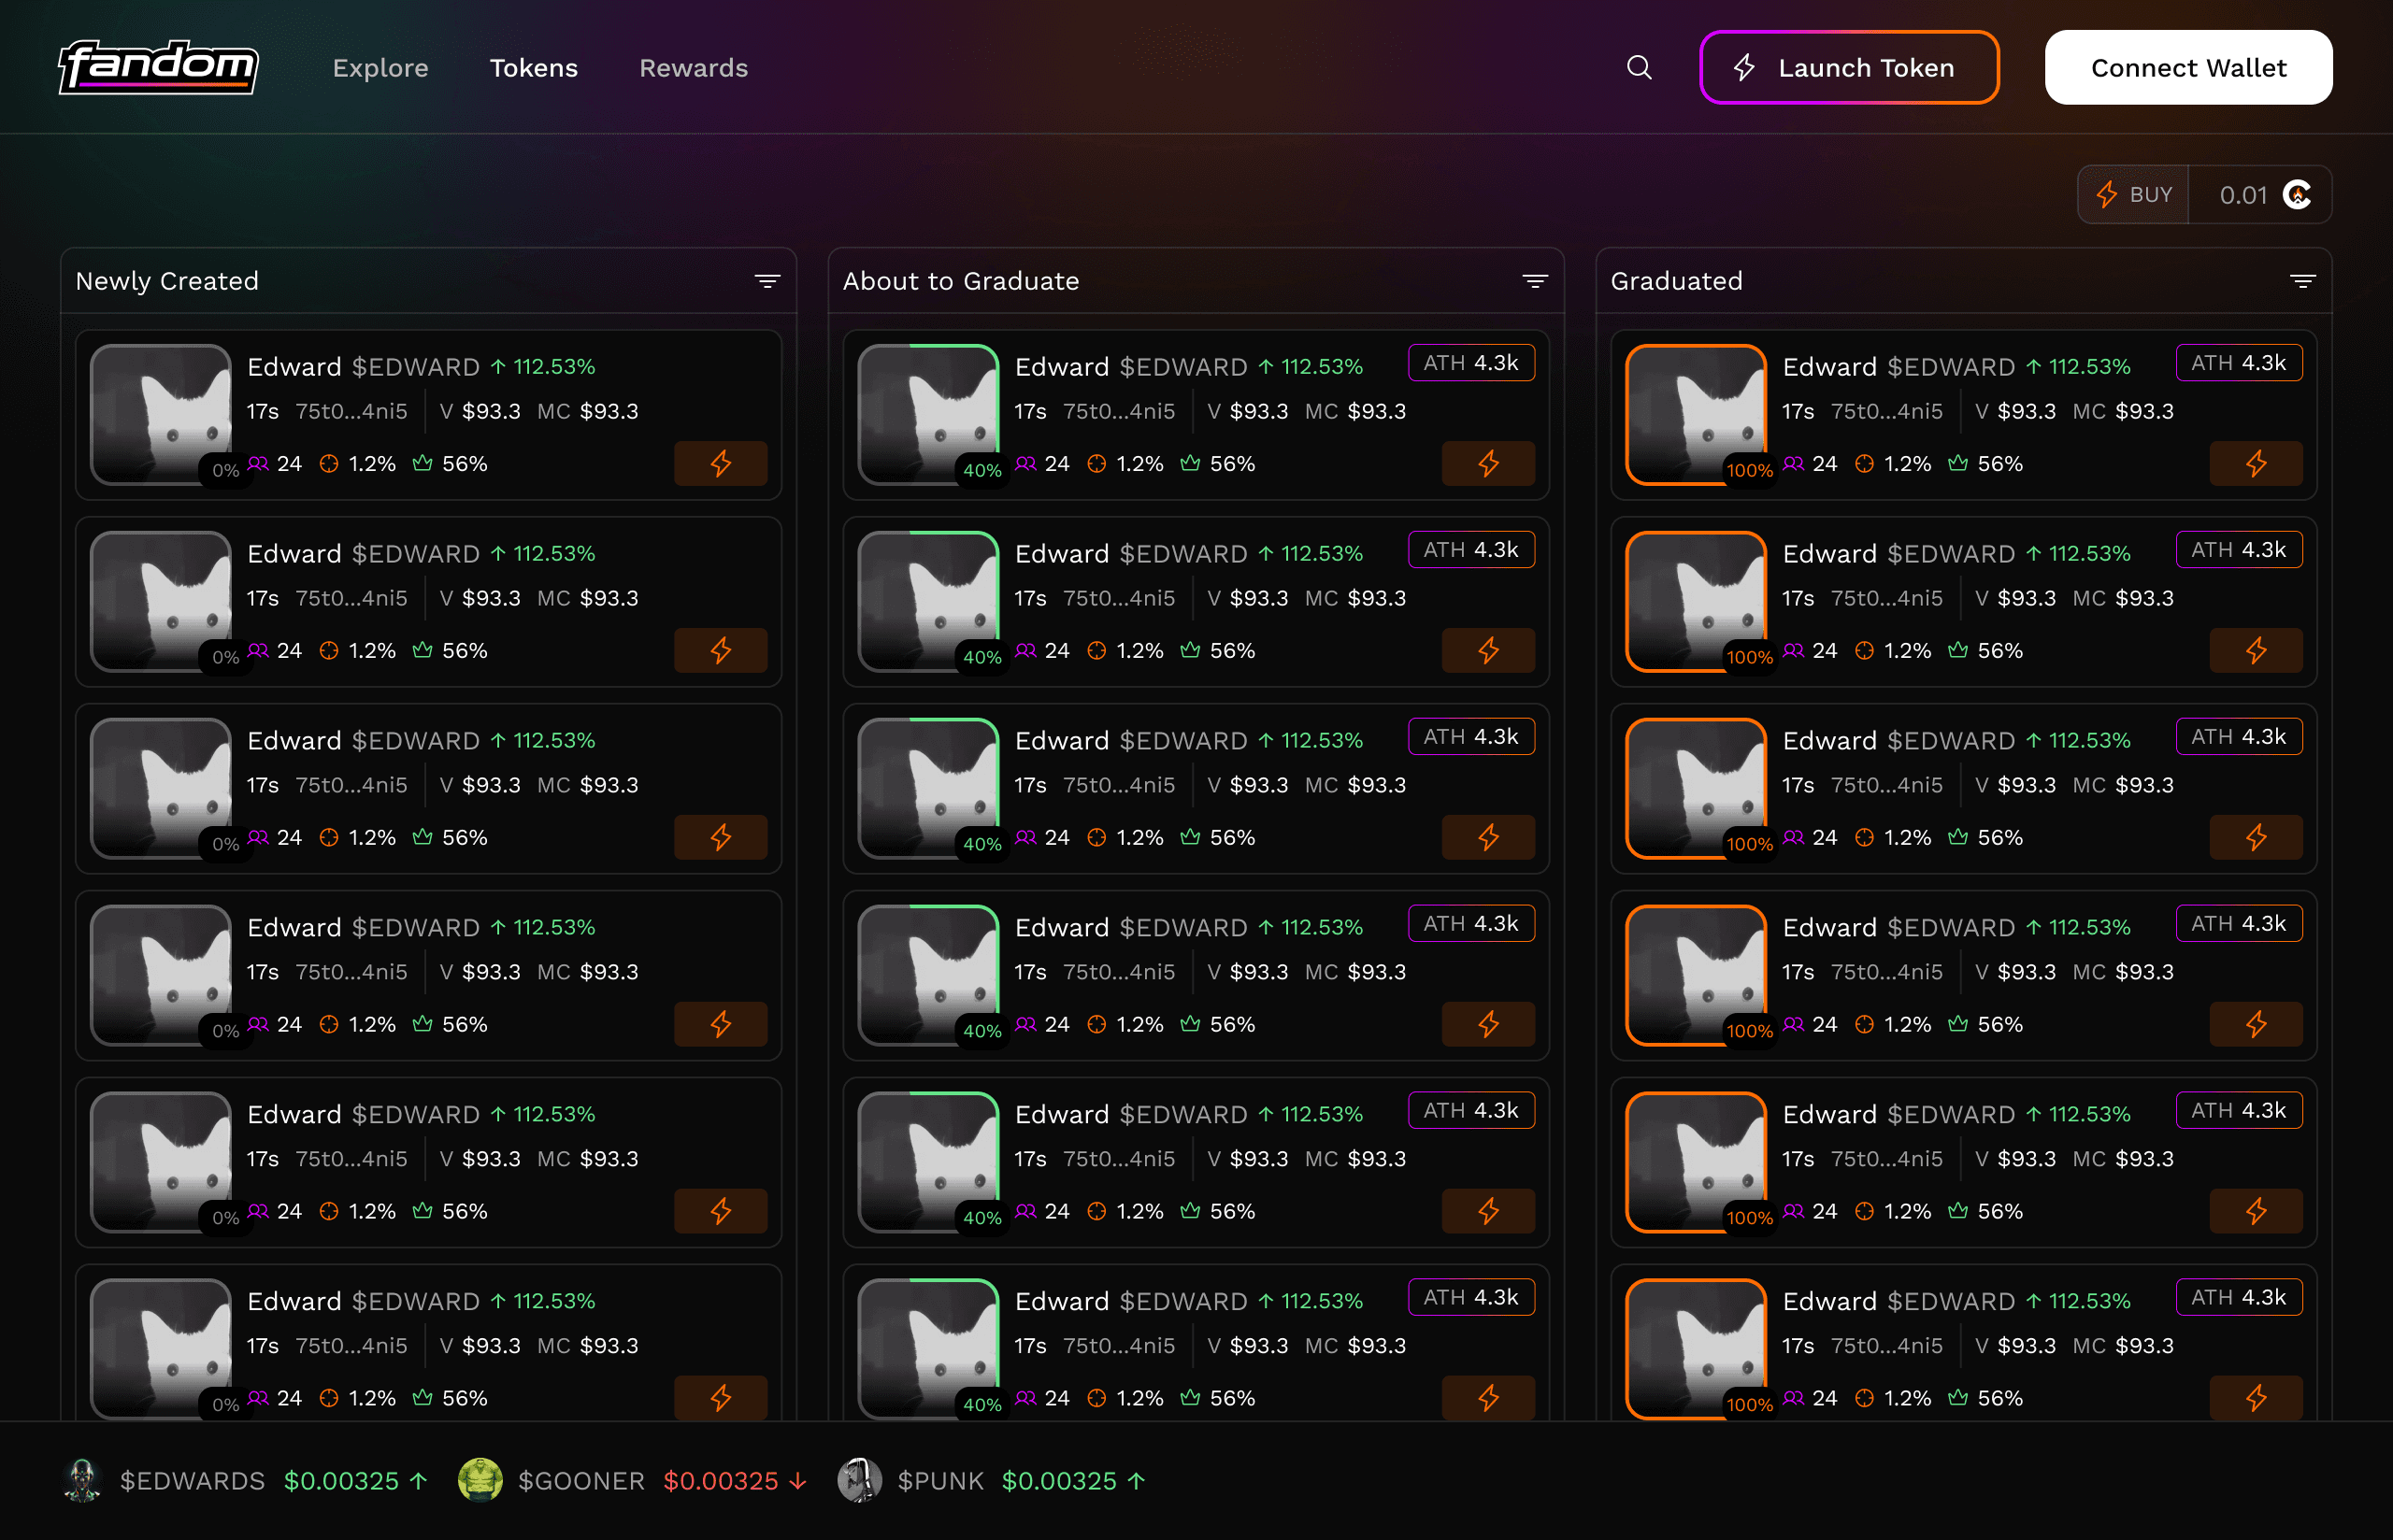Click the coin icon beside 0.01 amount
2393x1540 pixels.
[x=2297, y=195]
